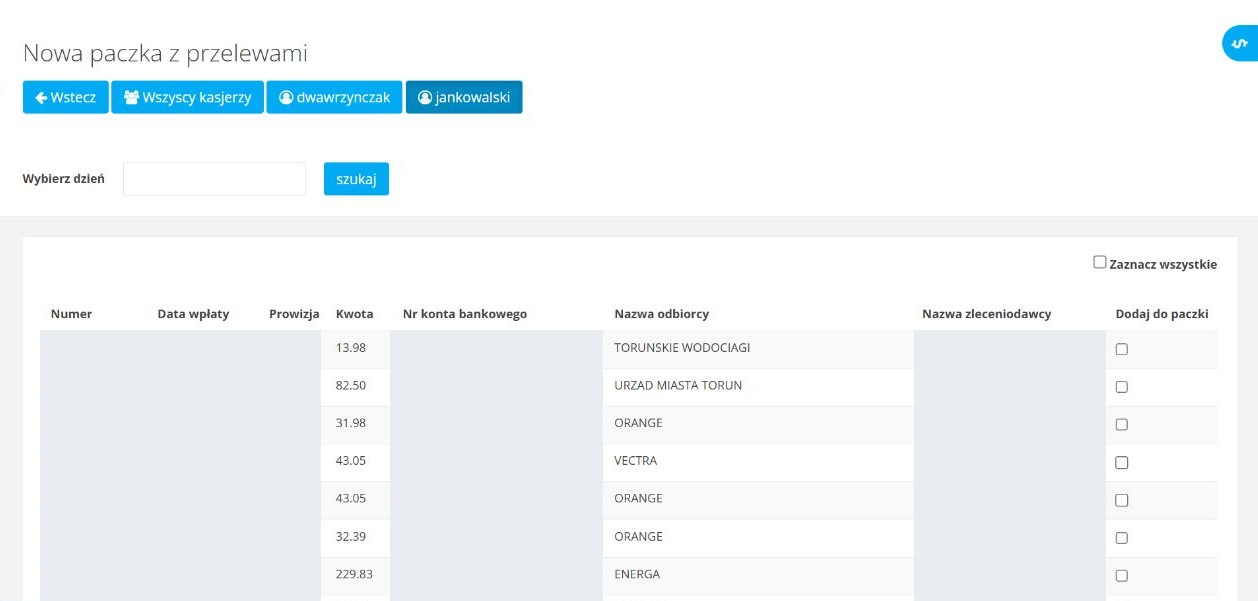Select the amount 13.98
This screenshot has height=601, width=1258.
(351, 348)
